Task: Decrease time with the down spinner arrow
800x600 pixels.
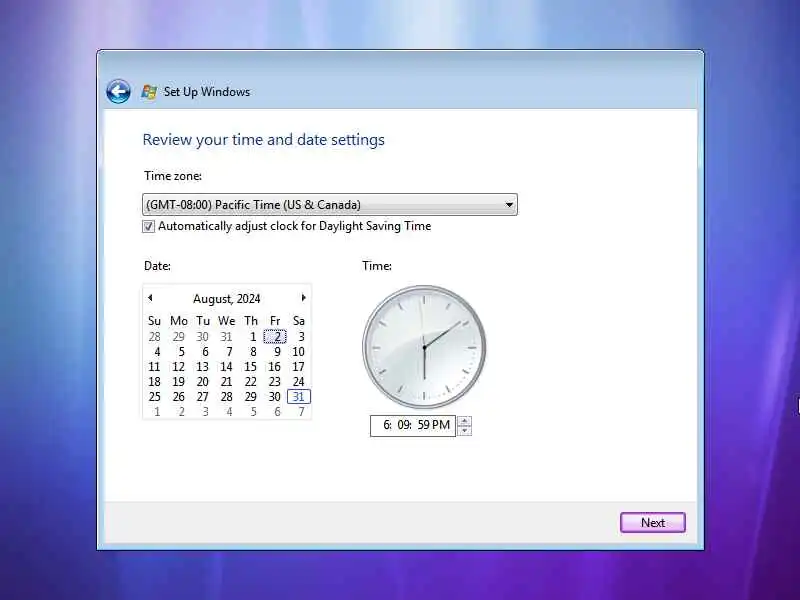Action: [464, 431]
